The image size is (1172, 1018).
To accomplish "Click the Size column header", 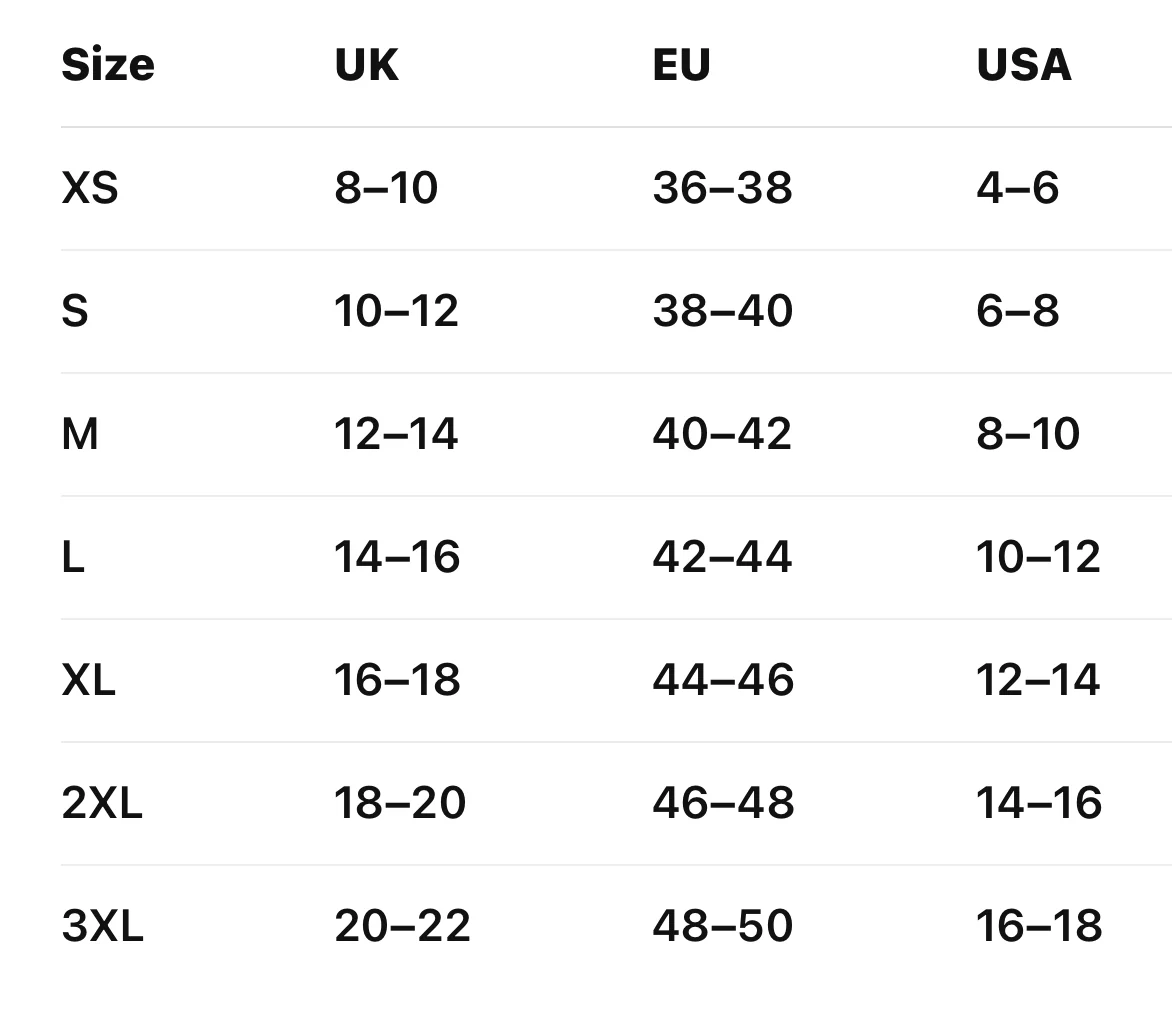I will pyautogui.click(x=108, y=66).
